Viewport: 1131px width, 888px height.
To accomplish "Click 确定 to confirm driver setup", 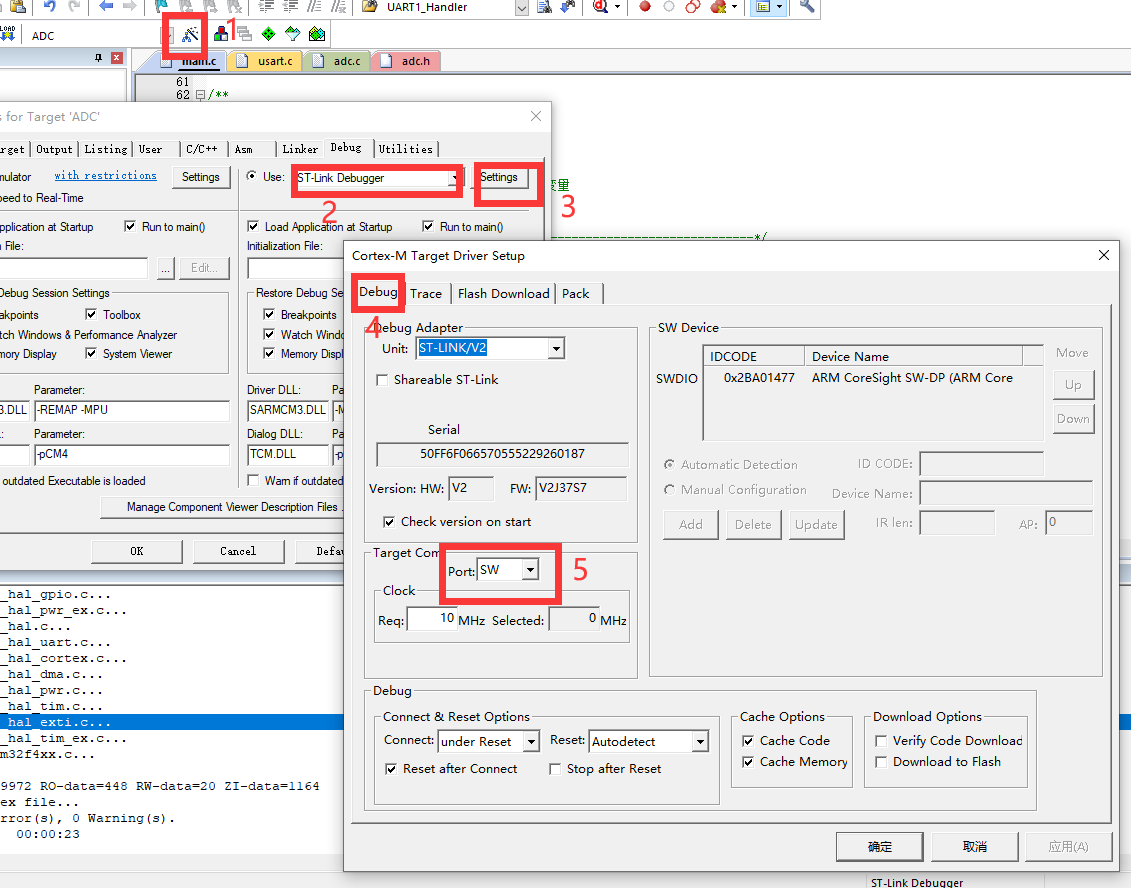I will coord(879,847).
